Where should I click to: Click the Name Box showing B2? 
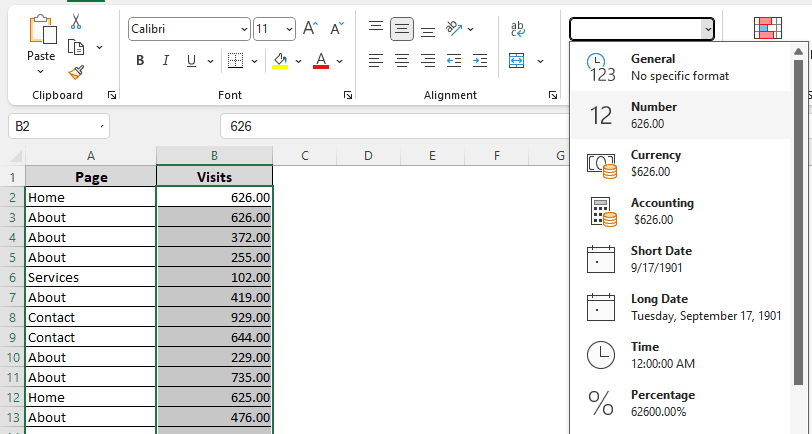coord(59,126)
